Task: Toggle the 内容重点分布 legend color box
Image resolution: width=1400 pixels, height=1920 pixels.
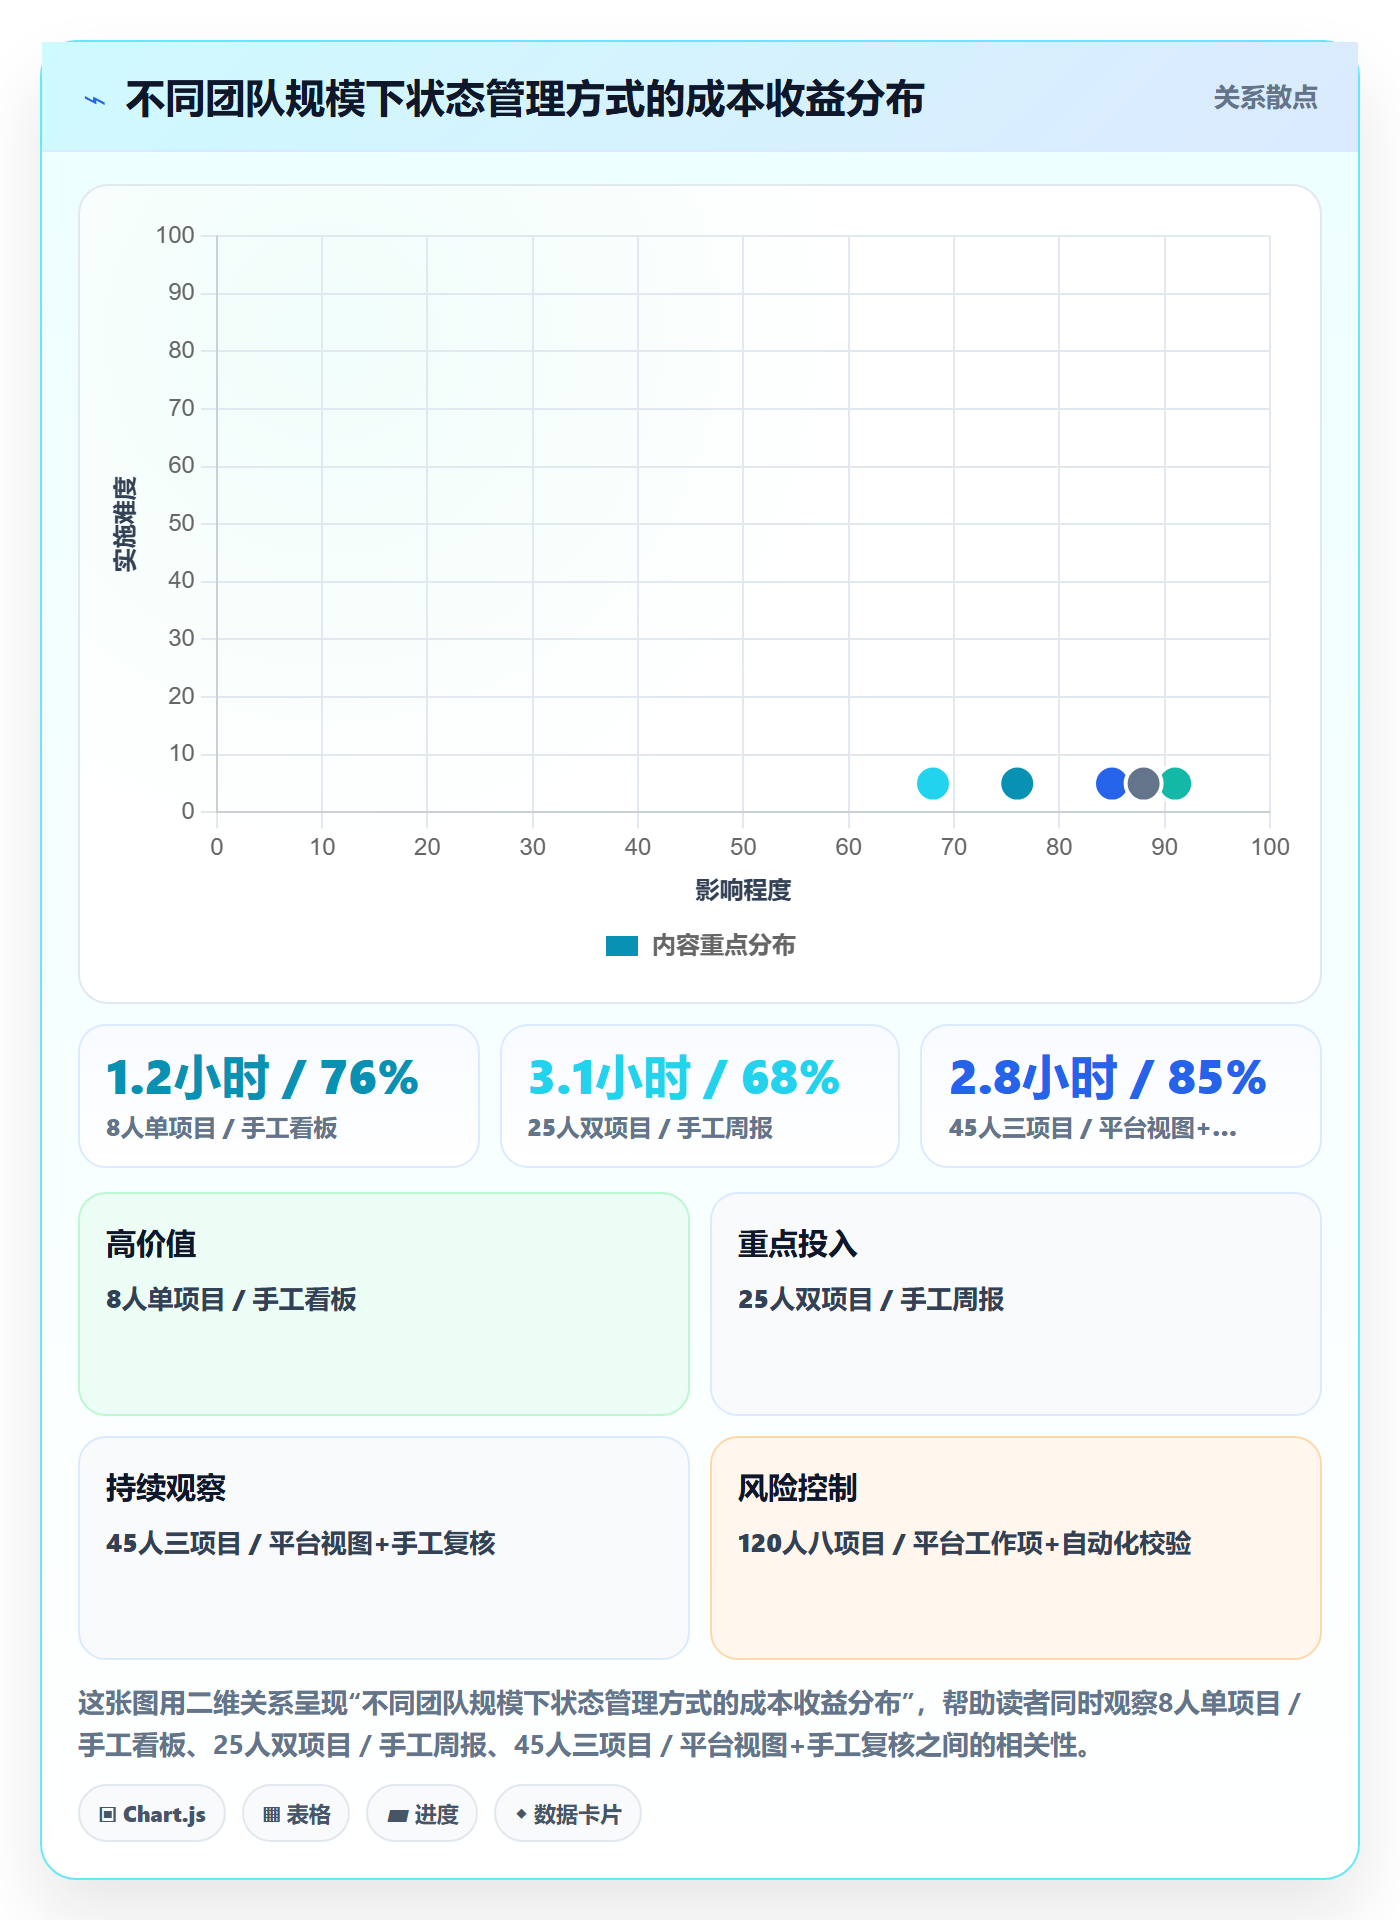Action: click(x=621, y=945)
